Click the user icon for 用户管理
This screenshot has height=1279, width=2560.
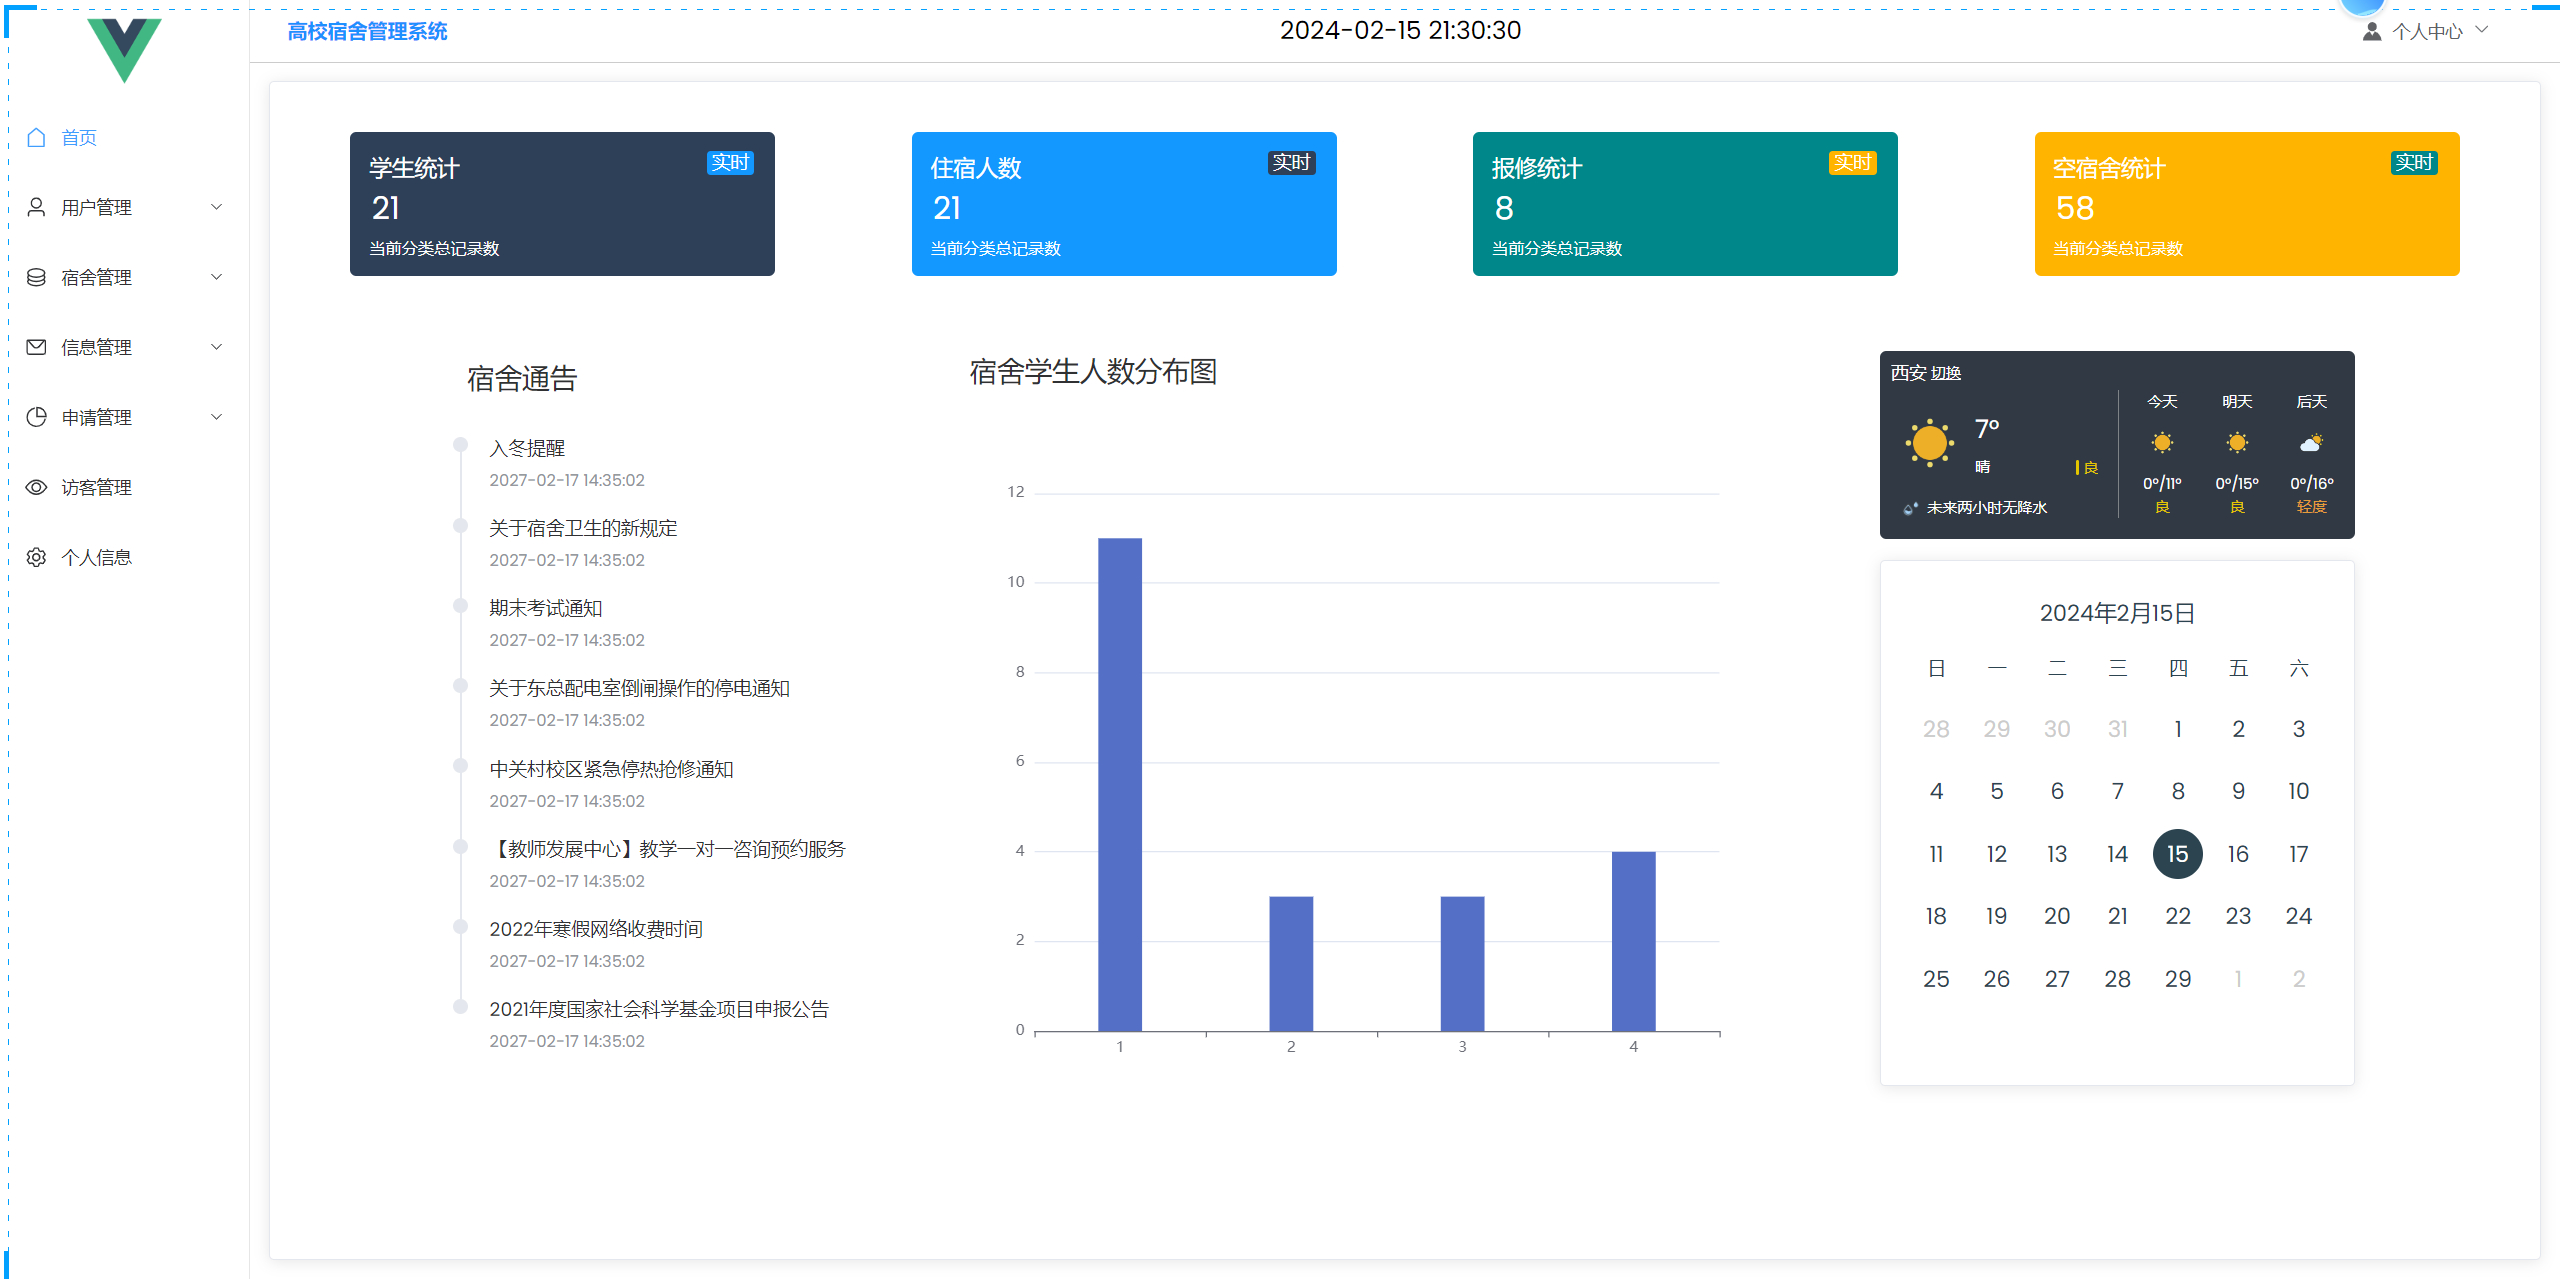click(37, 207)
